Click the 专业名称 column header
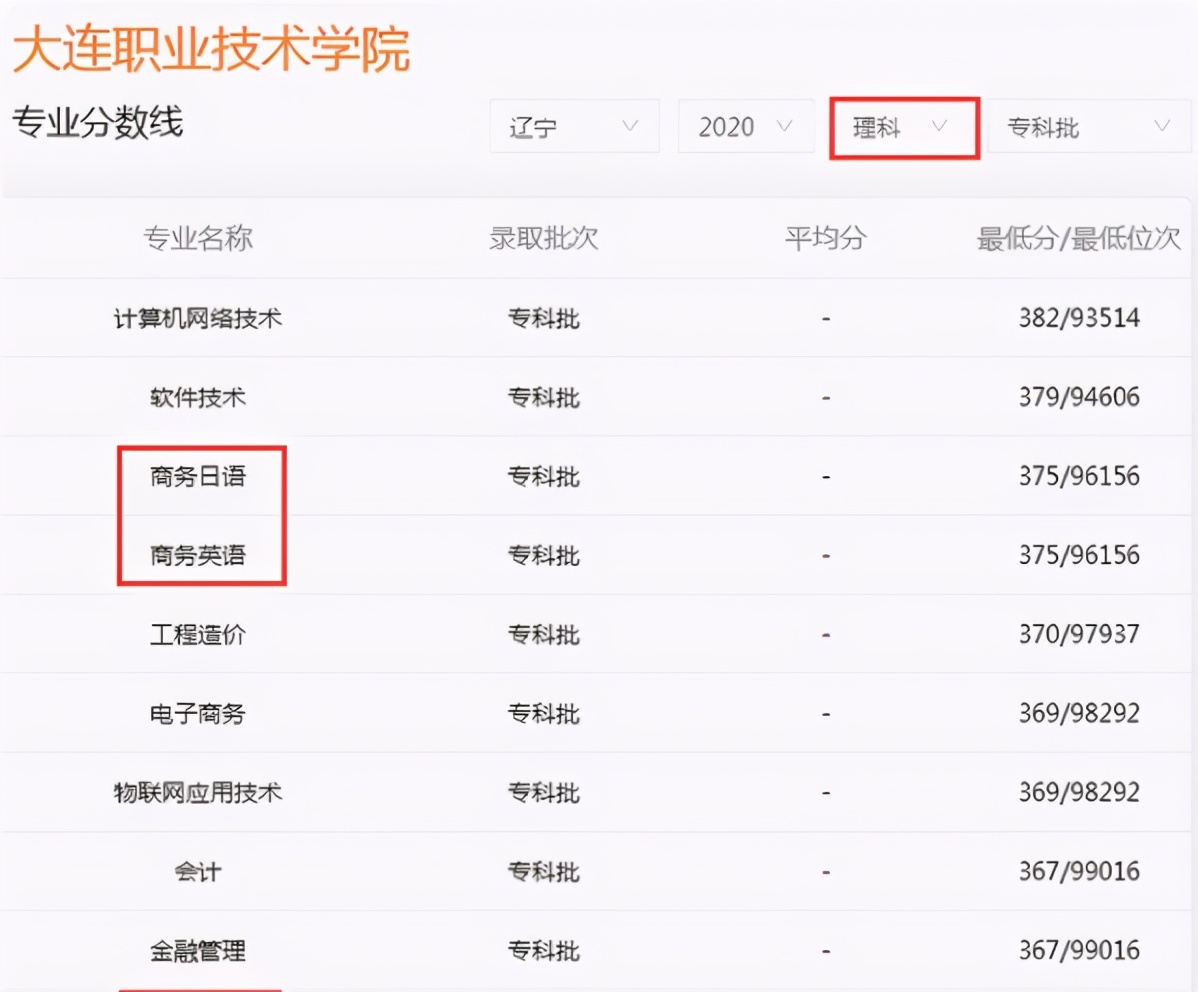 coord(196,239)
